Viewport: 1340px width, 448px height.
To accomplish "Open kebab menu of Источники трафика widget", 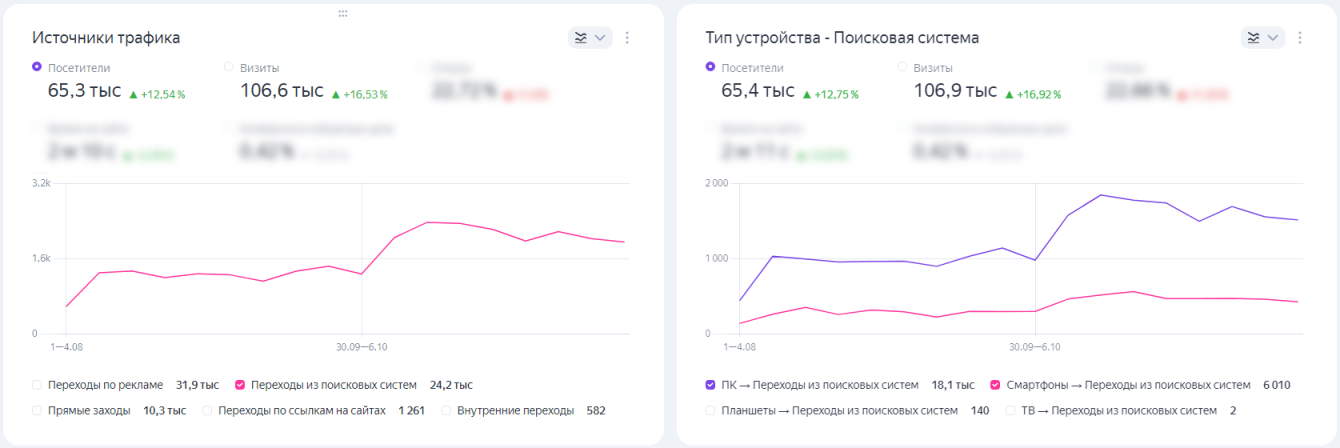I will click(x=627, y=38).
